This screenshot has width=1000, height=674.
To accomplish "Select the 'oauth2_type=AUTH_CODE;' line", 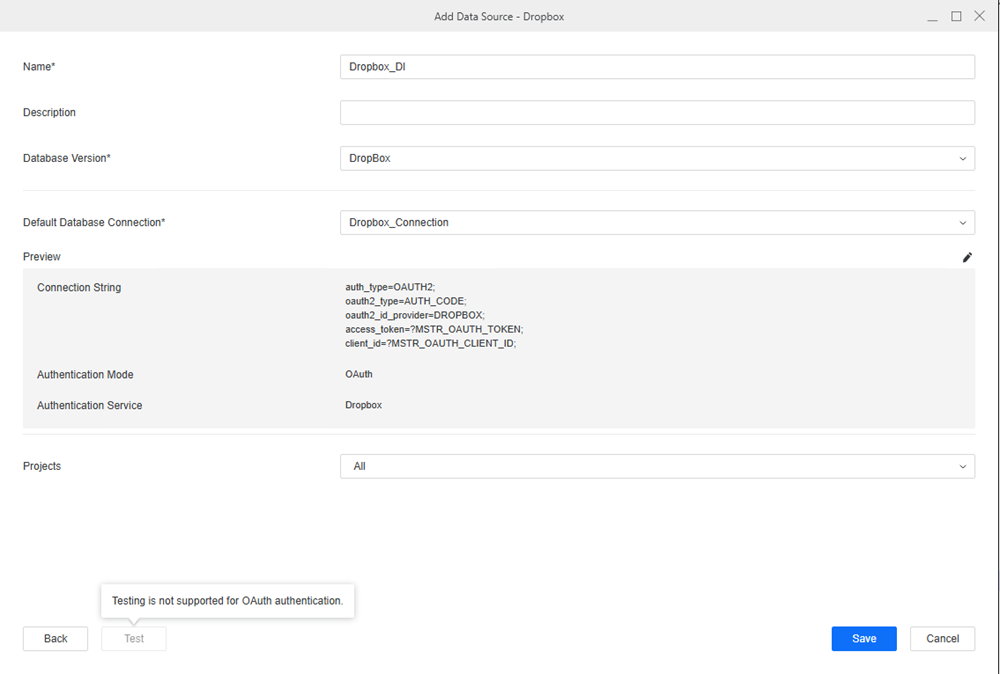I will click(x=406, y=301).
